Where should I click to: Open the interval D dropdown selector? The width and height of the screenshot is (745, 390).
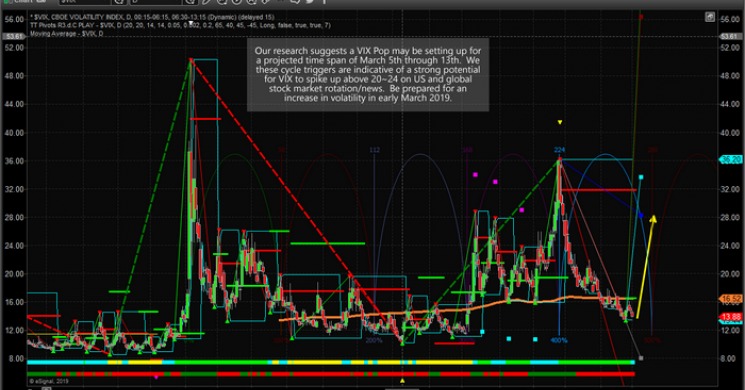(x=189, y=2)
